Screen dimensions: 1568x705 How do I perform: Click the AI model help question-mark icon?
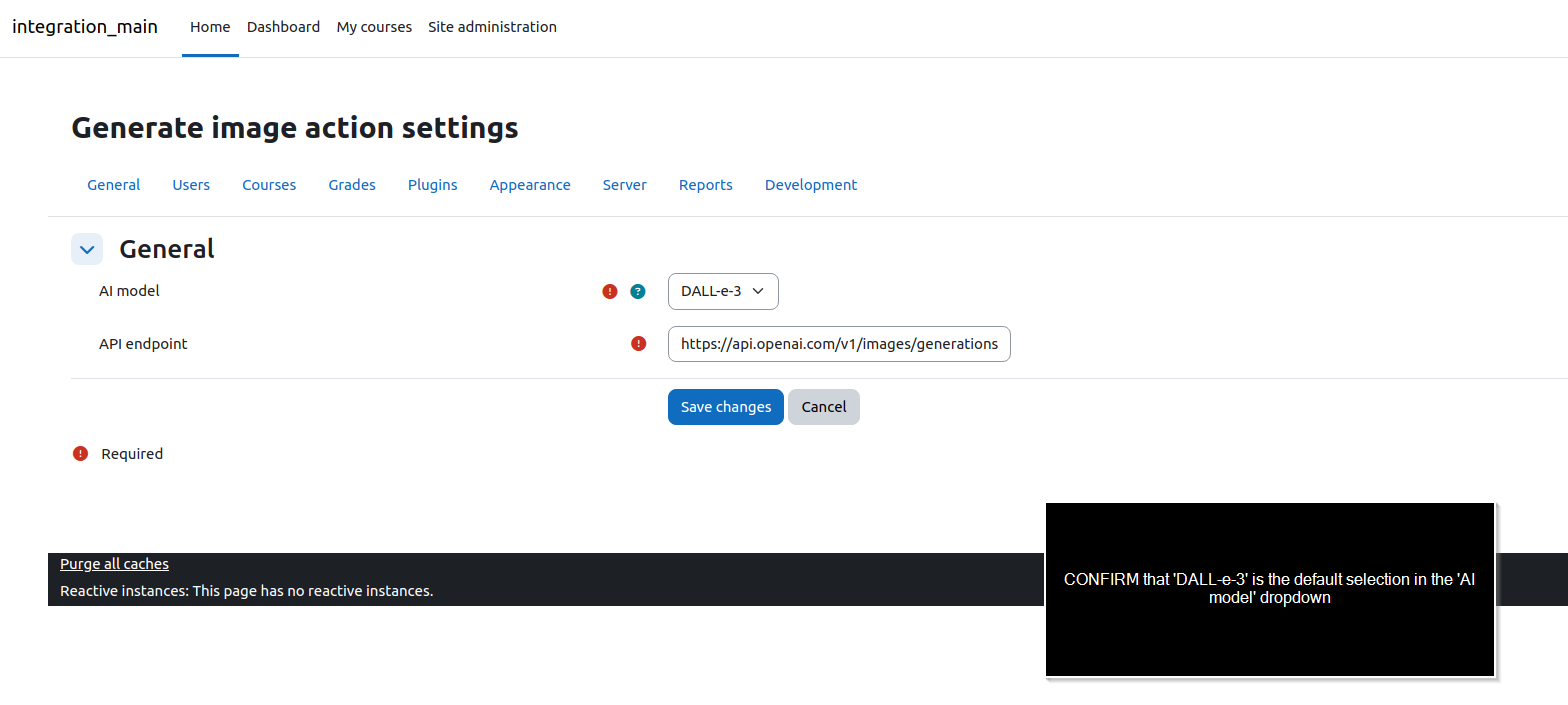point(638,292)
